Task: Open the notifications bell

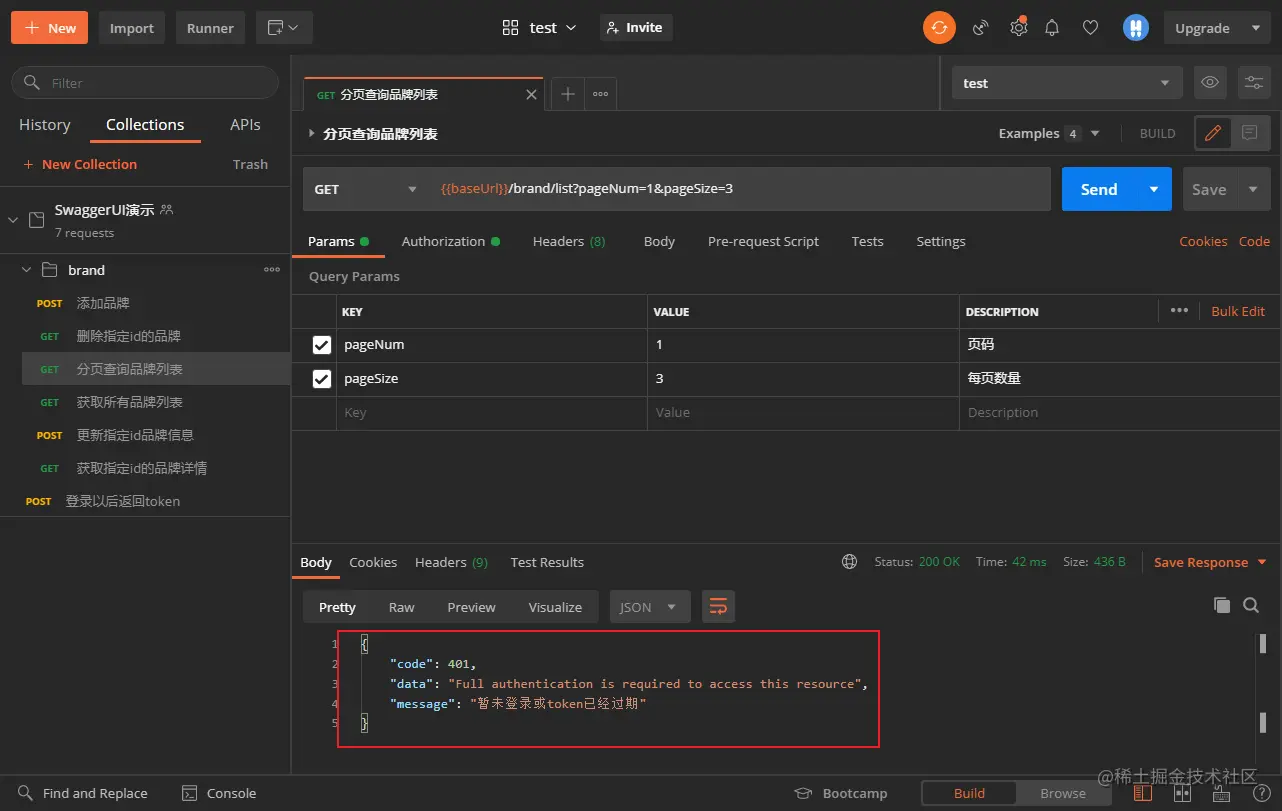Action: [x=1052, y=28]
